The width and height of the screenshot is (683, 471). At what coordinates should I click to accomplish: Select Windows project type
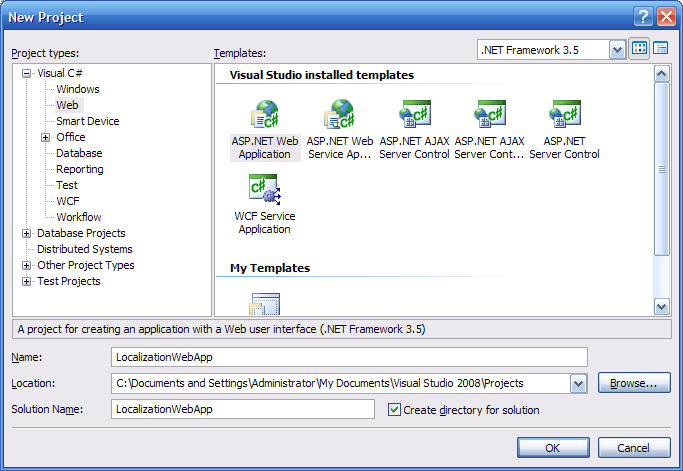[78, 89]
